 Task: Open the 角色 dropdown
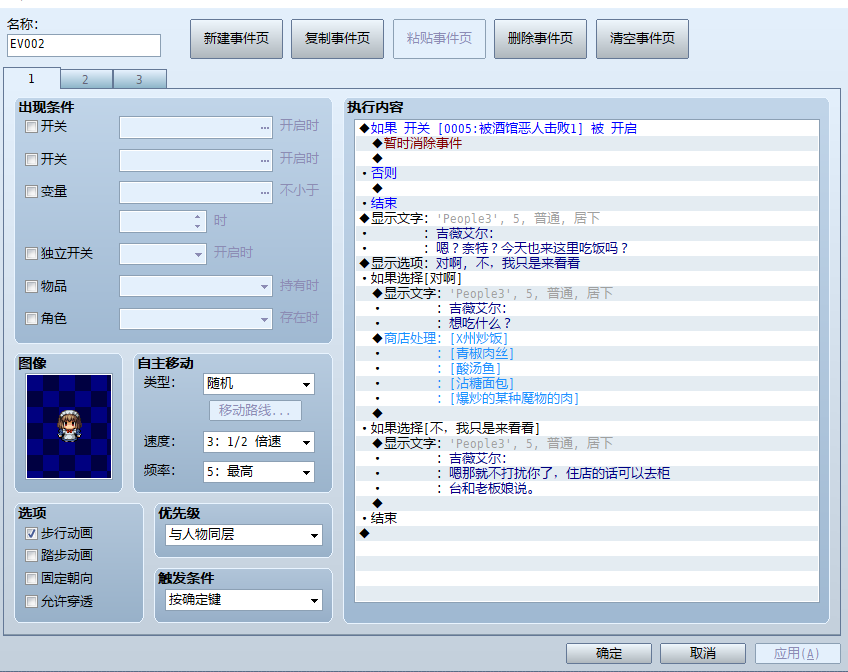pyautogui.click(x=196, y=318)
